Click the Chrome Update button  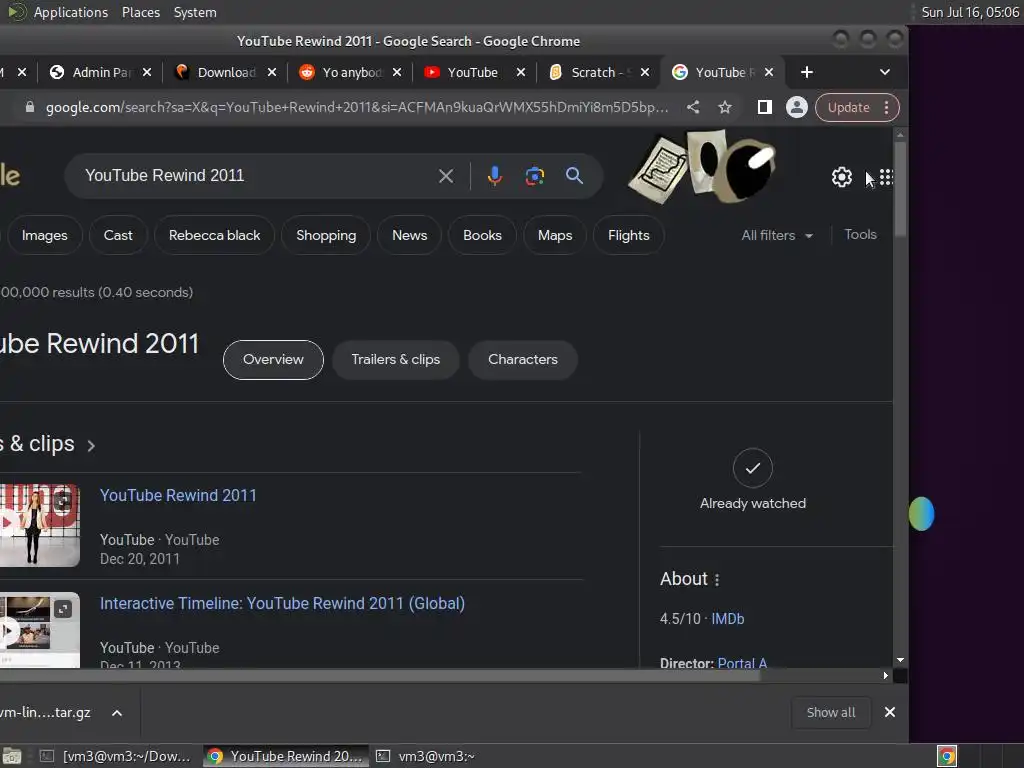(x=848, y=108)
